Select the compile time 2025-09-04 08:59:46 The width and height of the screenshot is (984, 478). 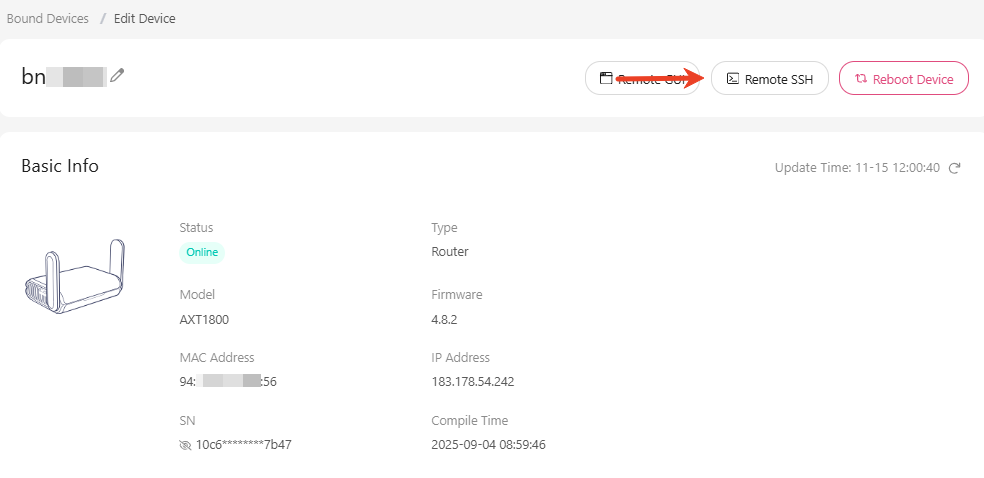pyautogui.click(x=488, y=445)
